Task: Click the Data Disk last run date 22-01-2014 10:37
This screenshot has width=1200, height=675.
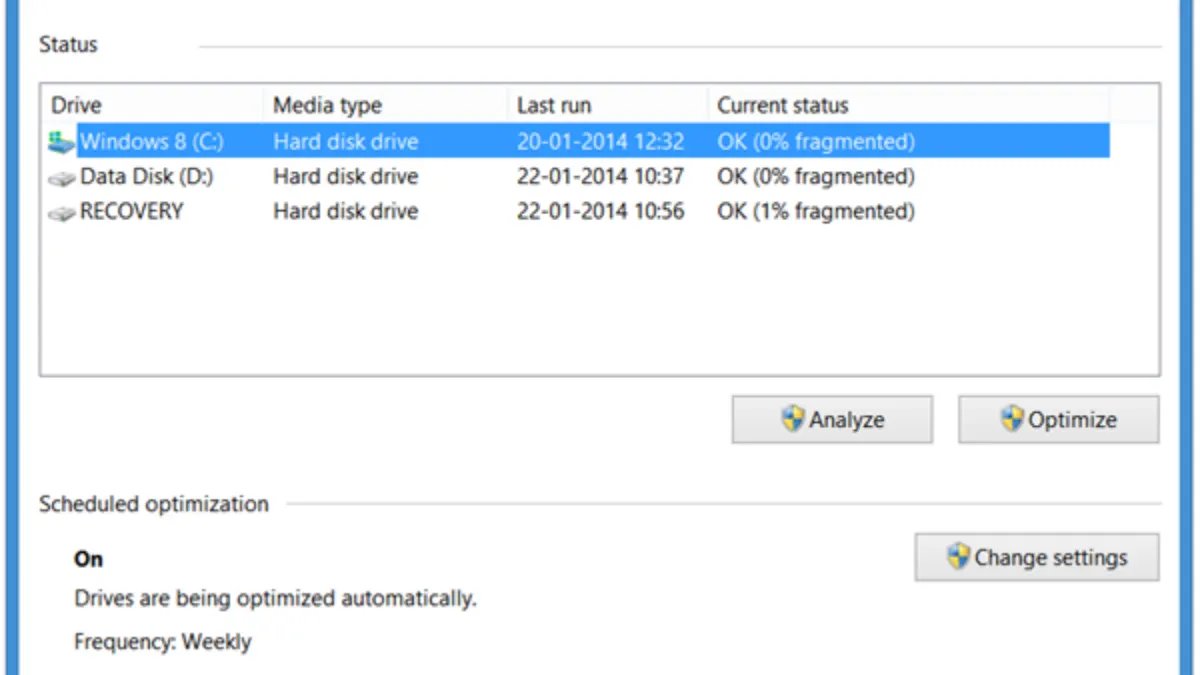Action: pyautogui.click(x=600, y=177)
